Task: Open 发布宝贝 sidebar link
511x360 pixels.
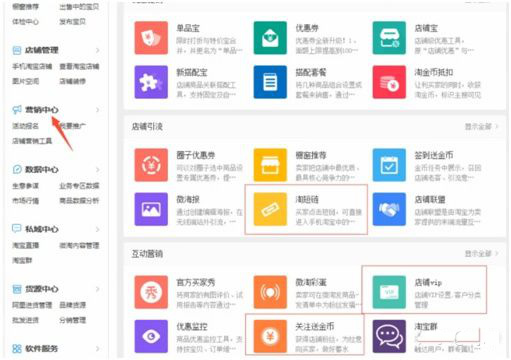Action: [x=72, y=22]
